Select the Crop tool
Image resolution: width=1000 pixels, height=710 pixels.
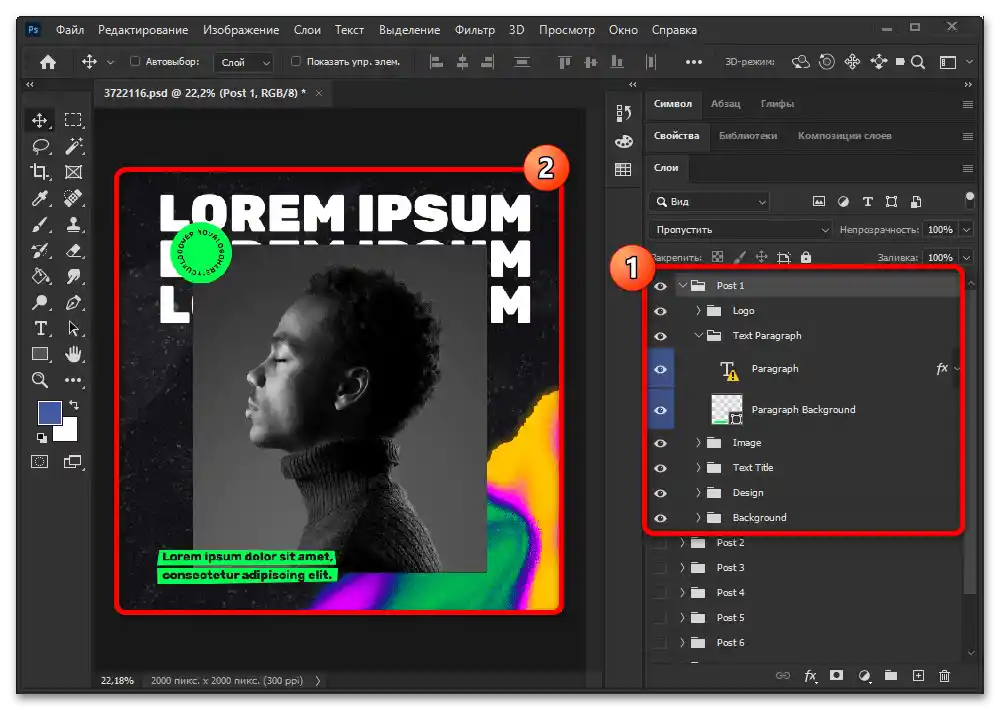coord(40,172)
